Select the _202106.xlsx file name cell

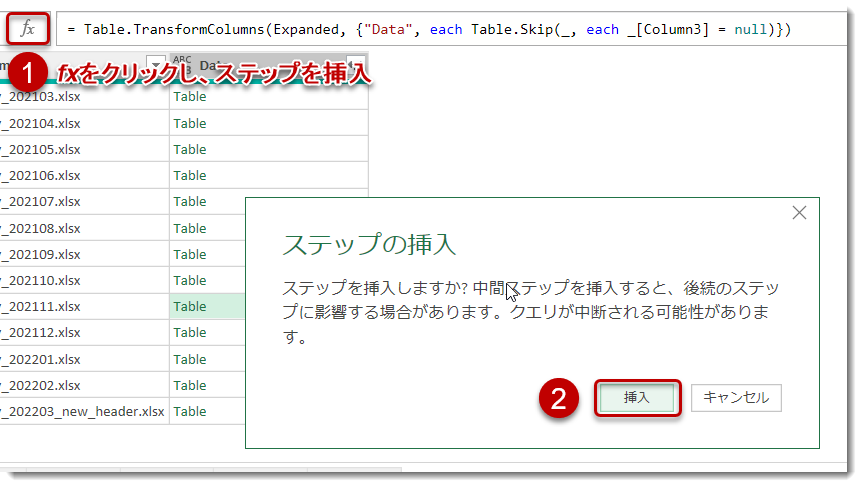[x=84, y=175]
